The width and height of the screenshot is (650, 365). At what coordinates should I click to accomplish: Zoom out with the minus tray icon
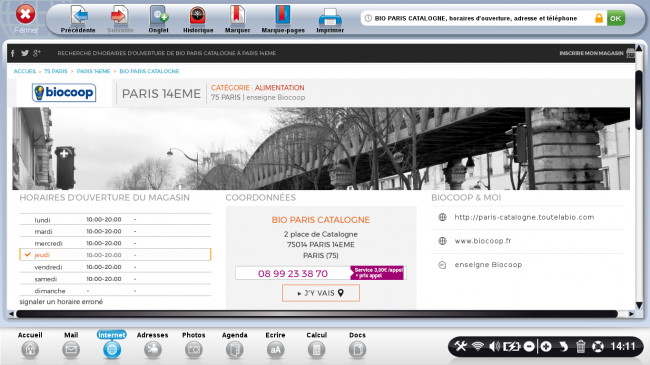point(529,346)
